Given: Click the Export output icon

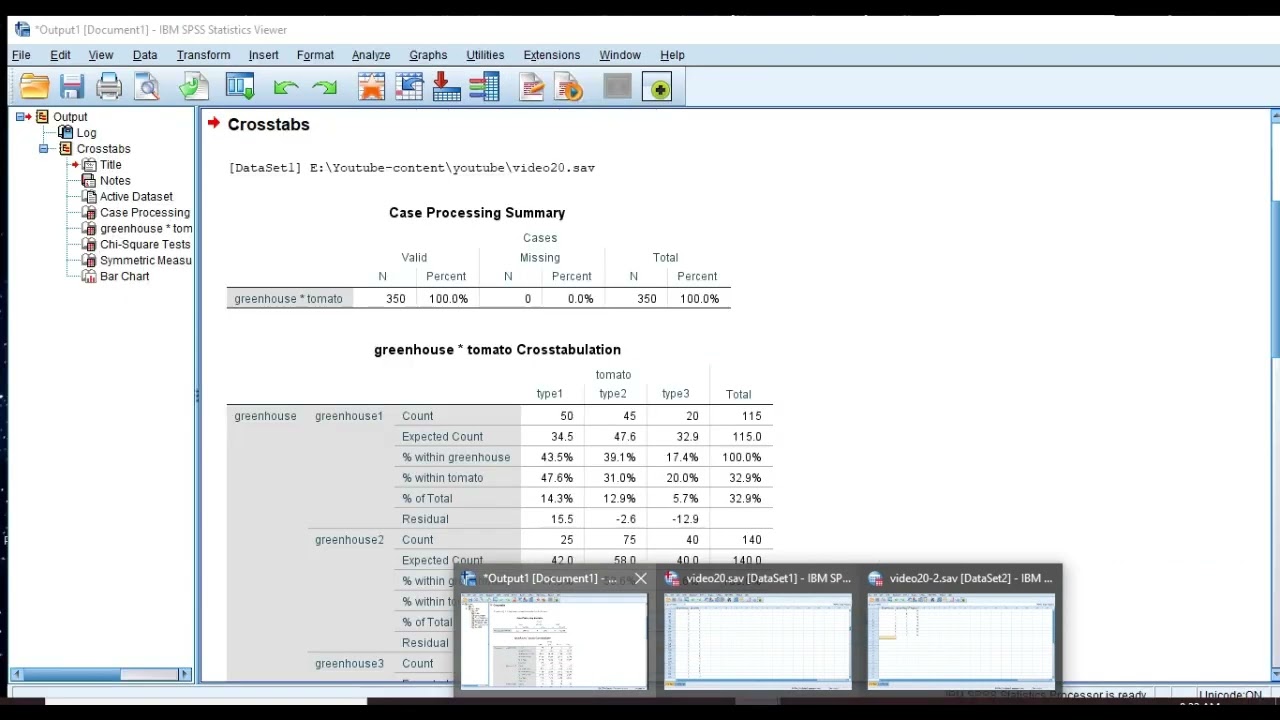Looking at the screenshot, I should pyautogui.click(x=193, y=88).
